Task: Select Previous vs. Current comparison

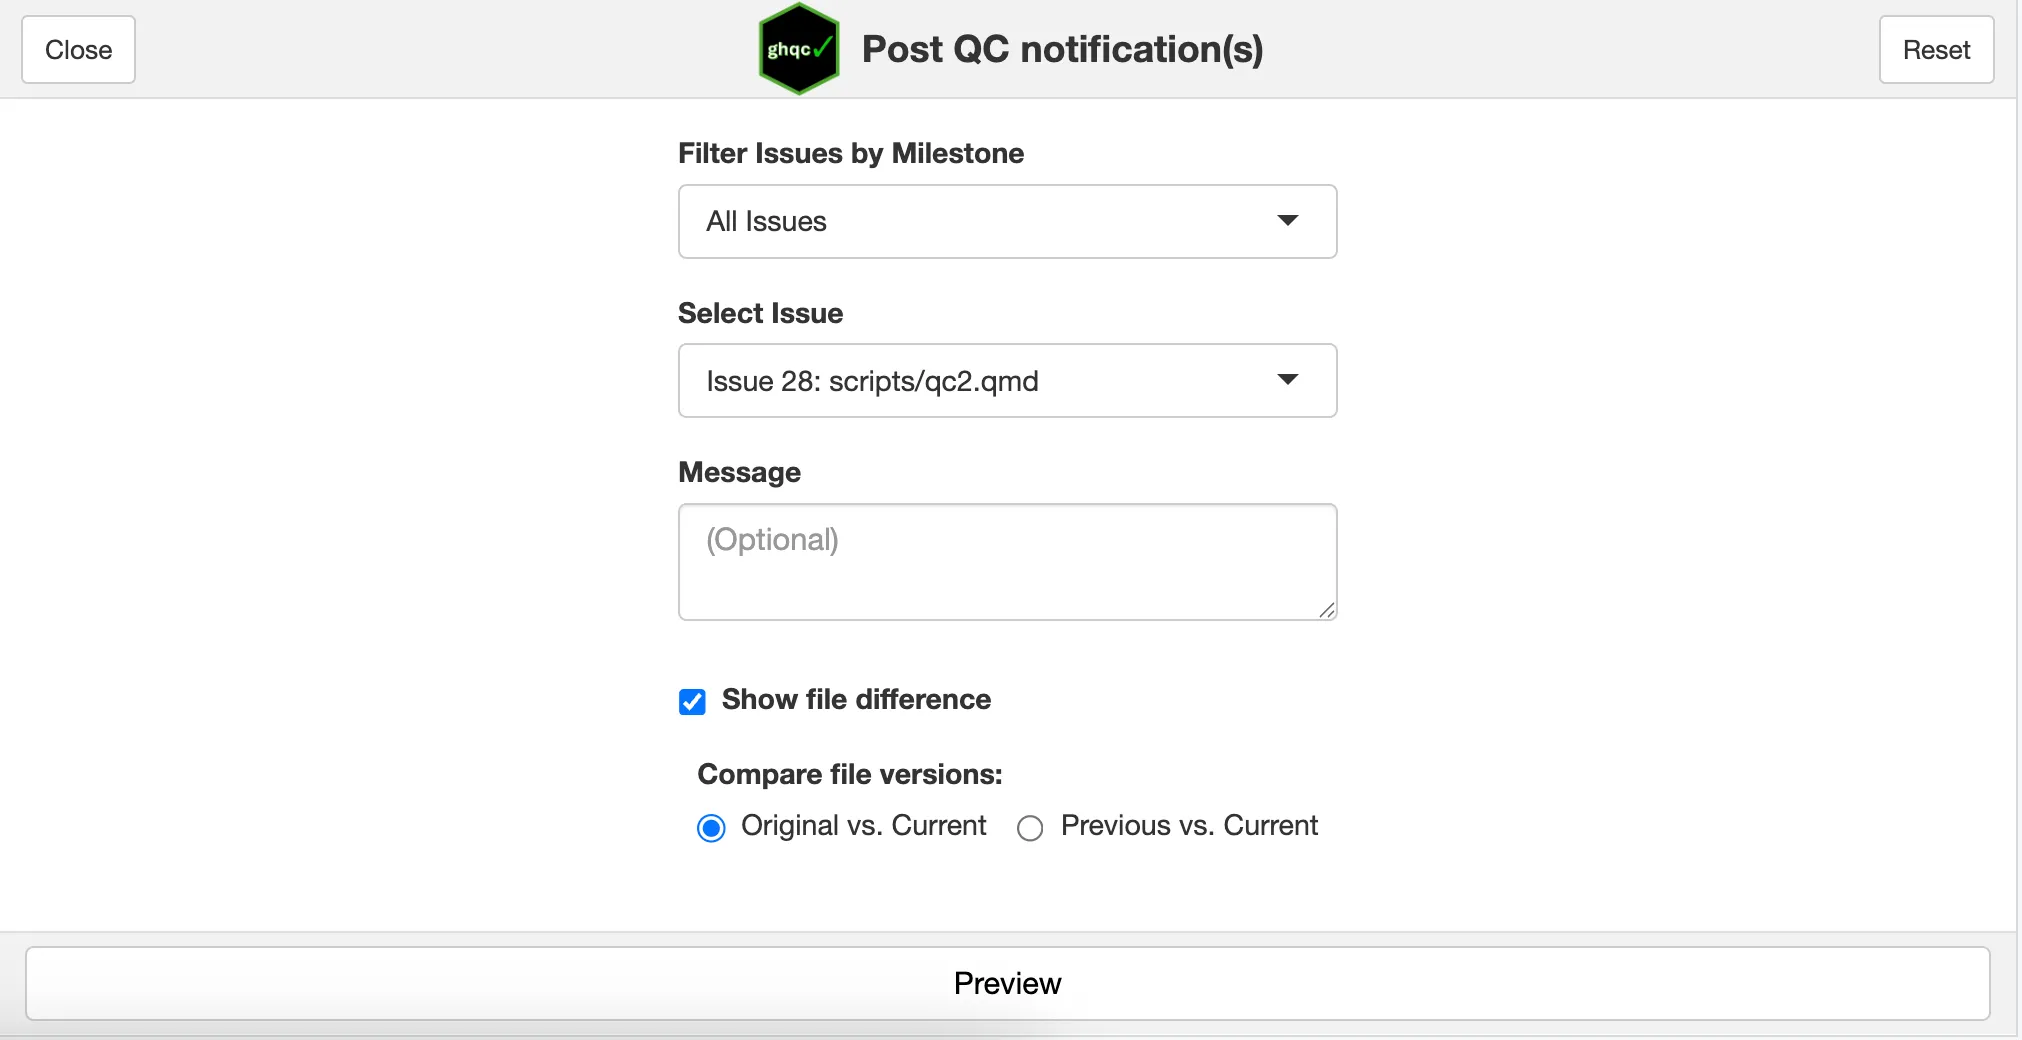Action: click(1029, 828)
